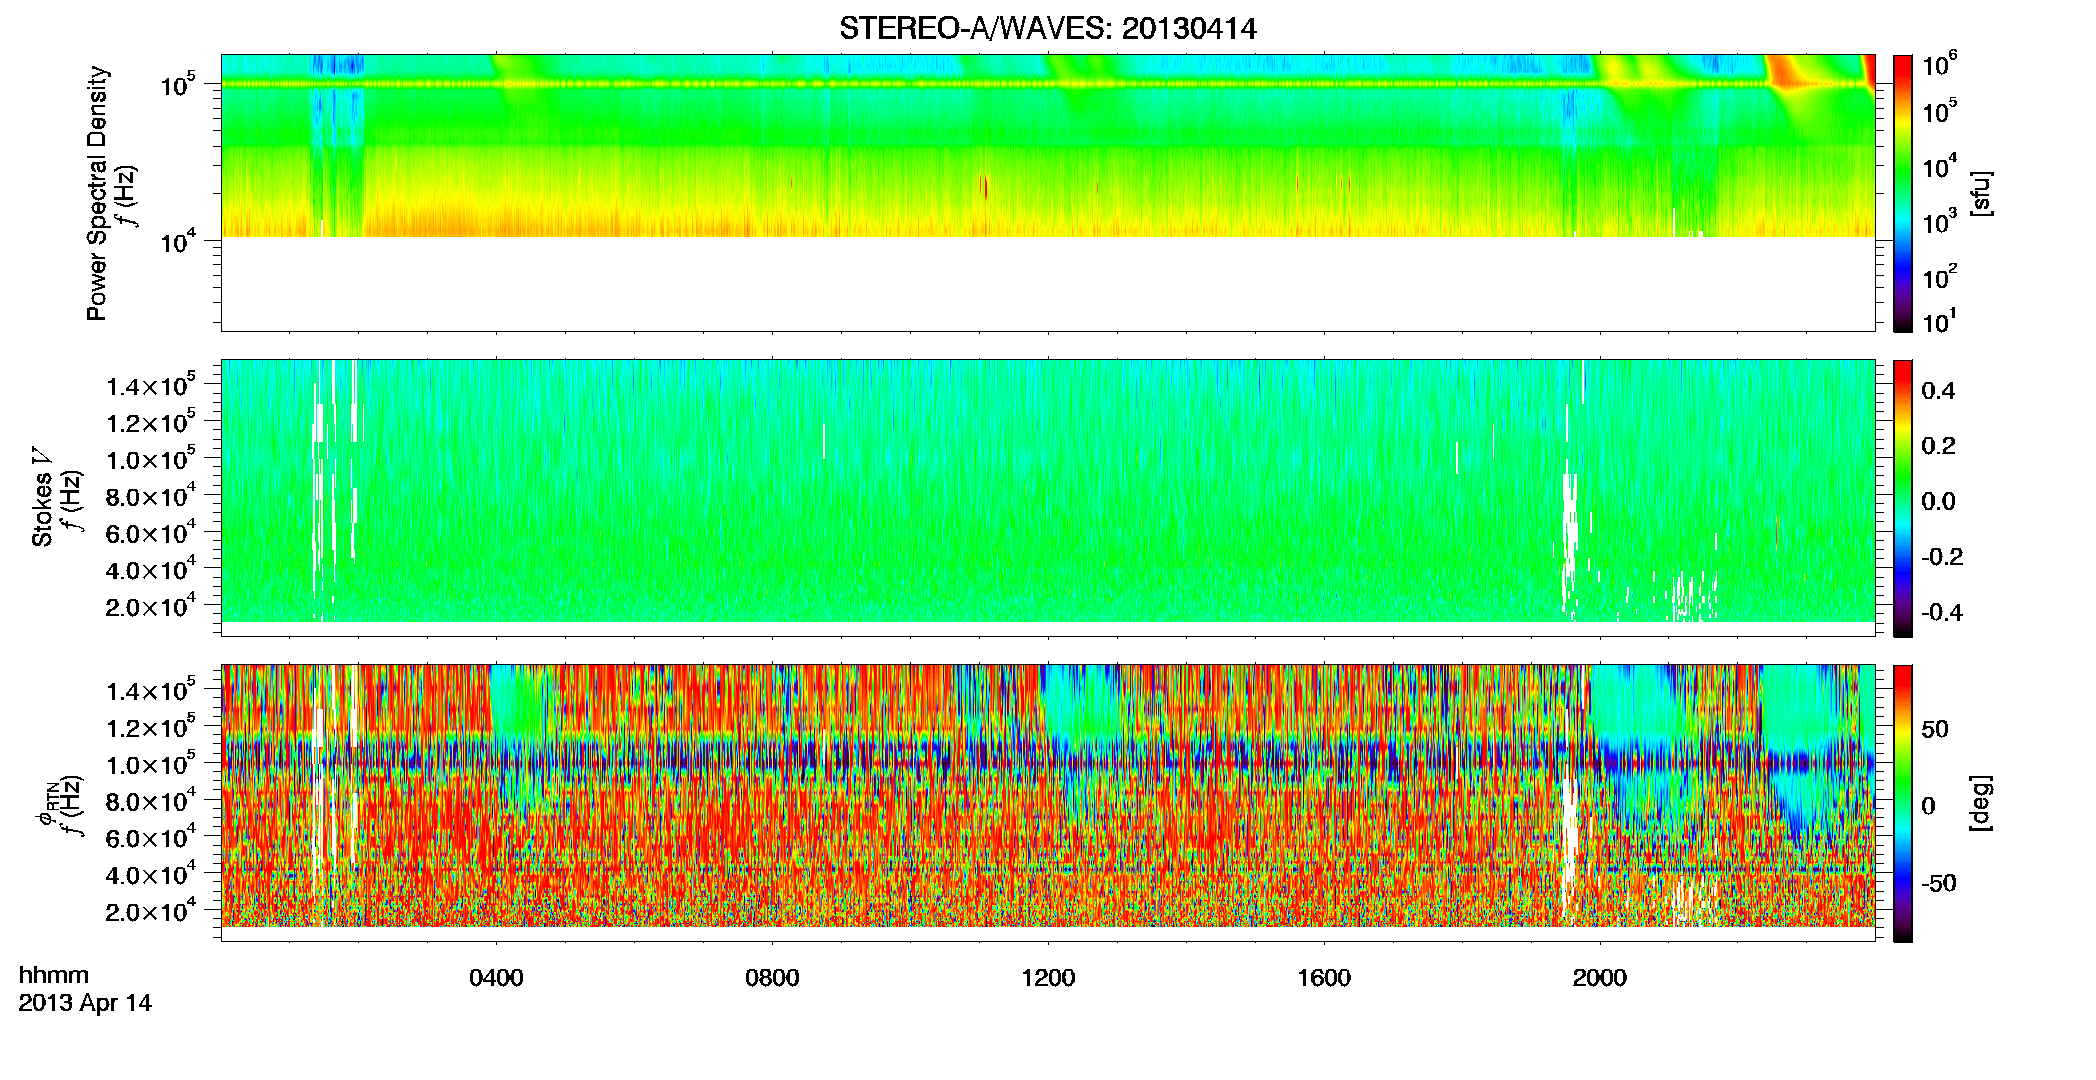Viewport: 2096px width, 1080px height.
Task: Select the "0.0" label on the Stokes color bar
Action: pyautogui.click(x=1938, y=502)
